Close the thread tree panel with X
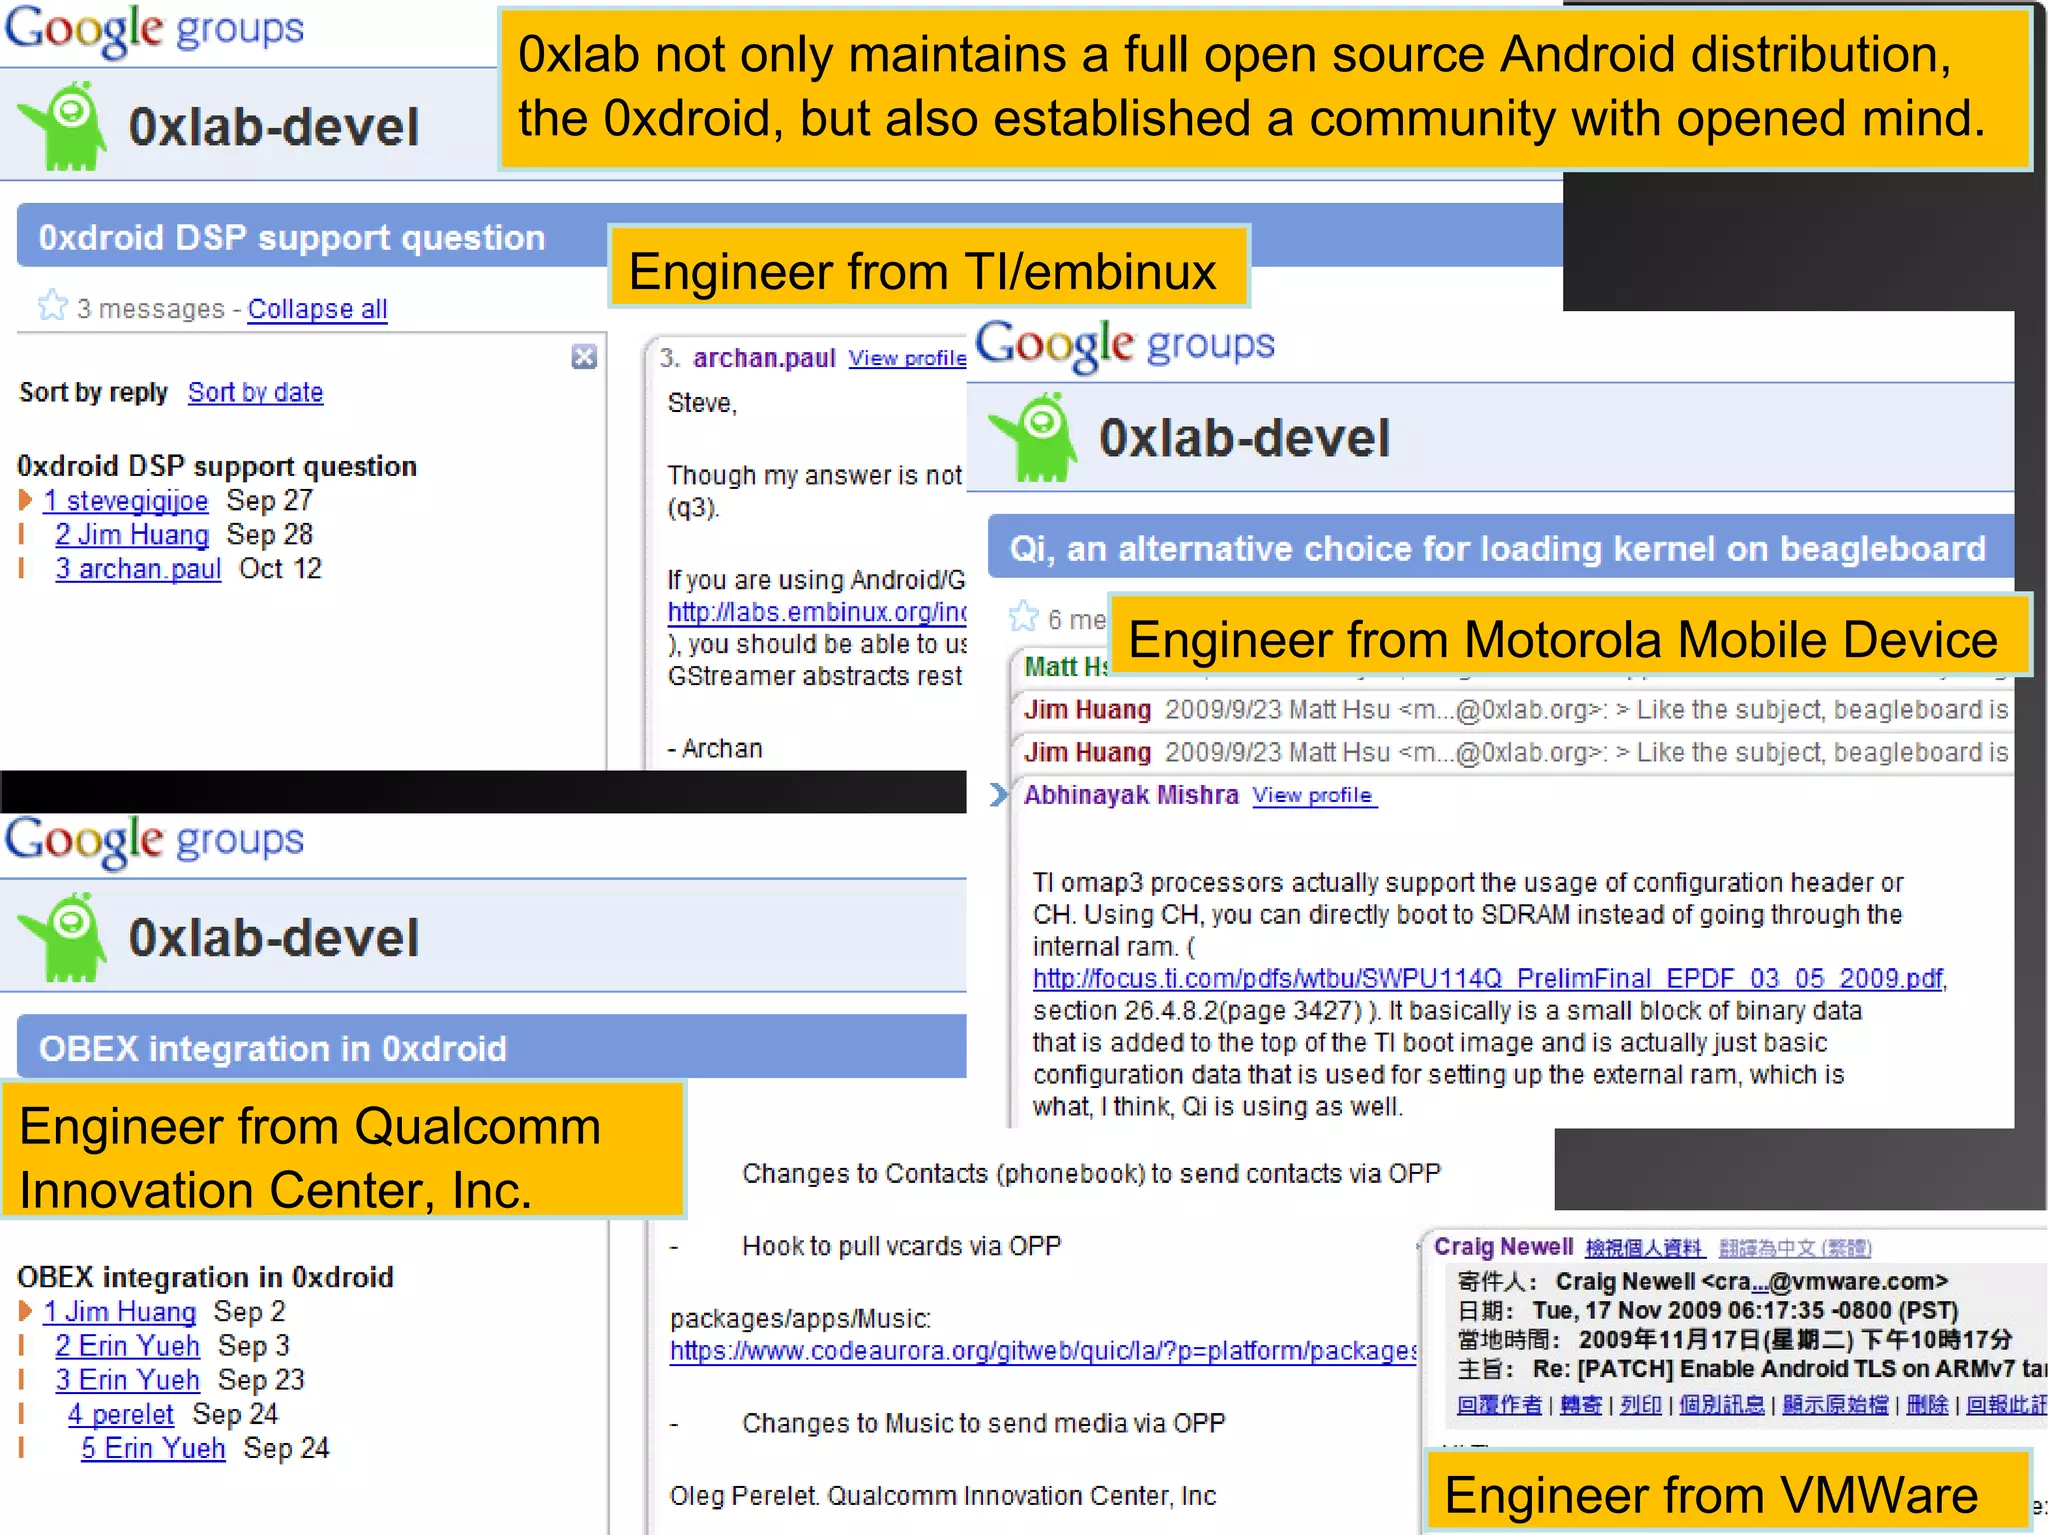2048x1535 pixels. (584, 357)
